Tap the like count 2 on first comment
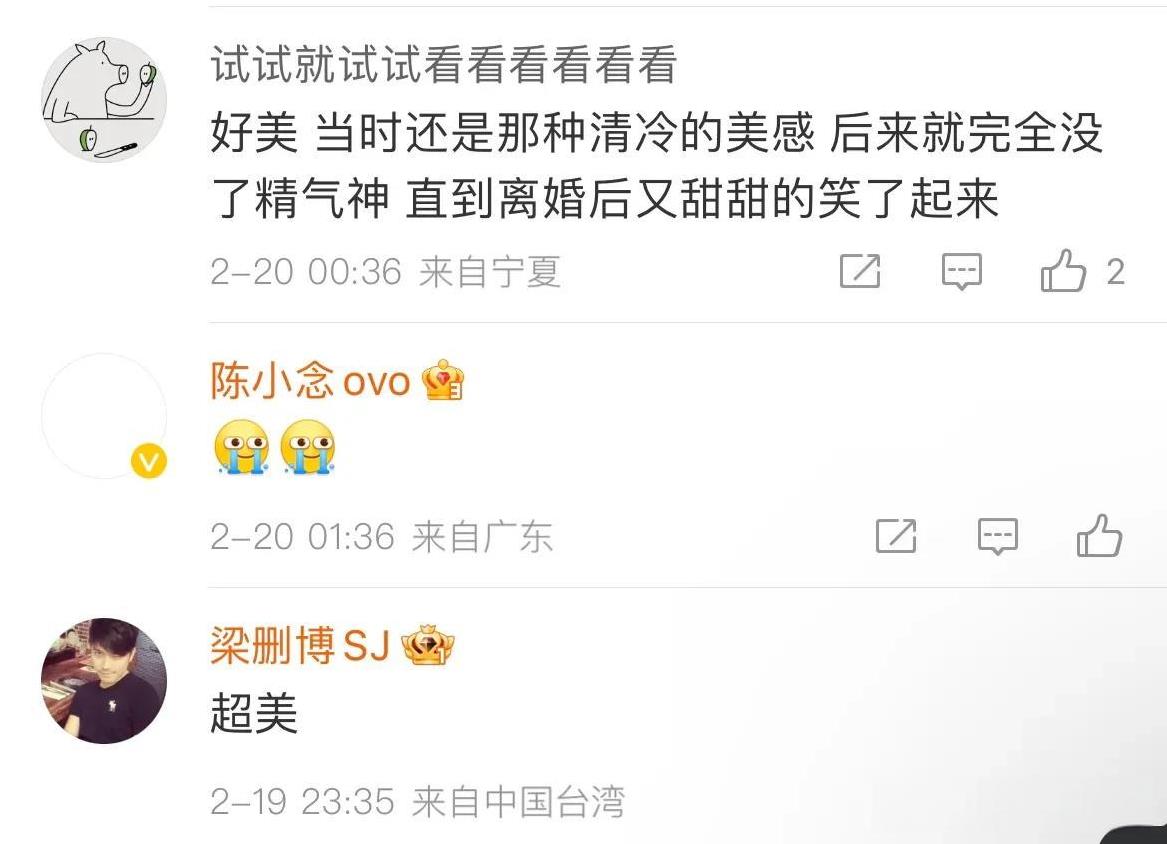The width and height of the screenshot is (1167, 844). (1115, 272)
